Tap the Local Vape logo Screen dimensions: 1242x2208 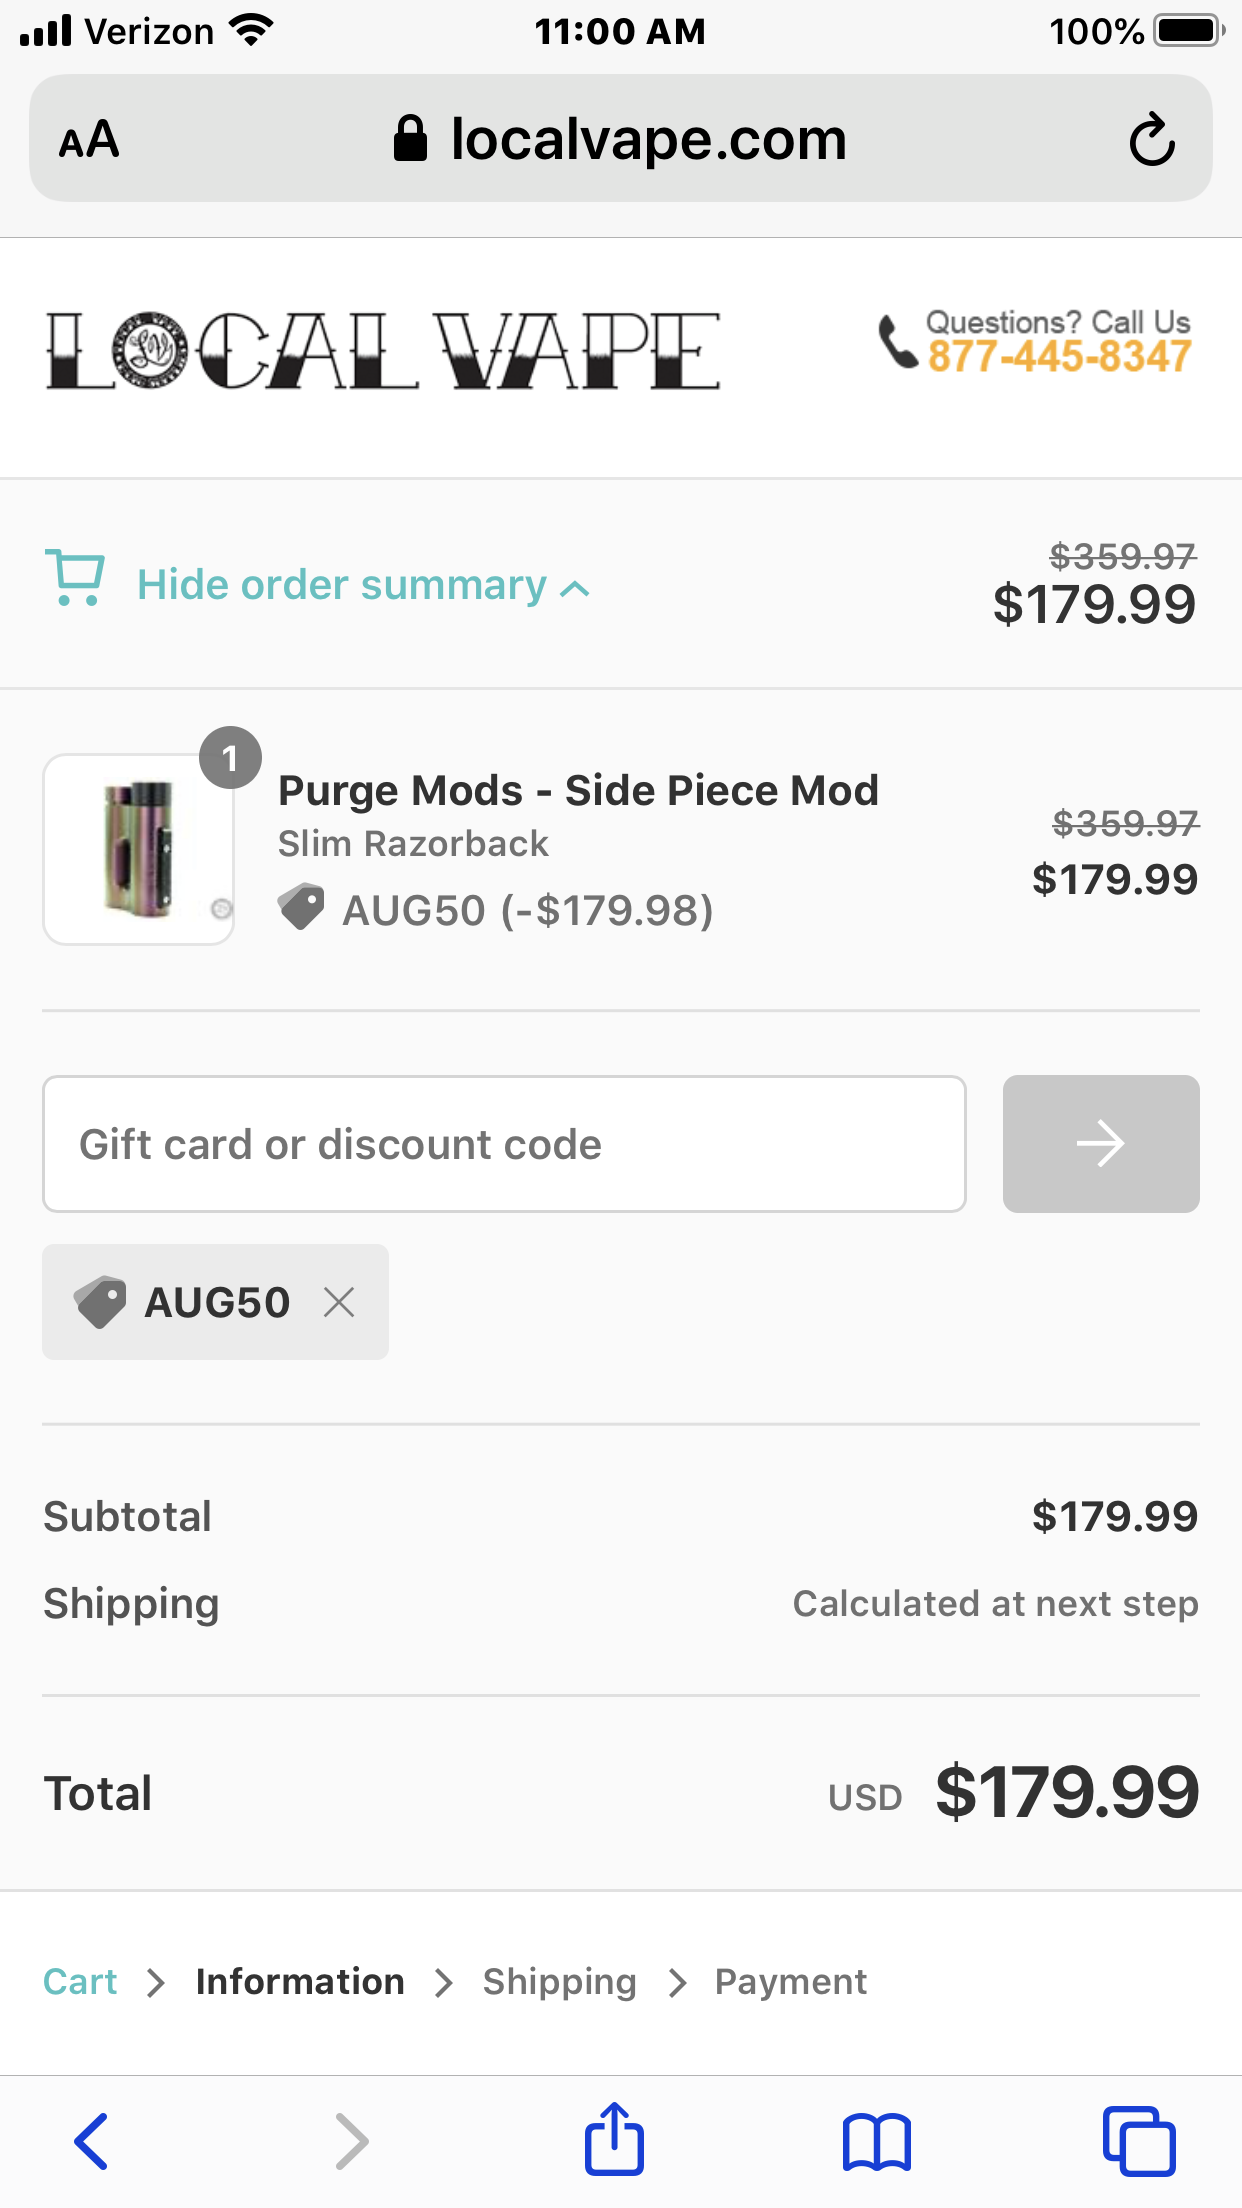click(x=383, y=350)
